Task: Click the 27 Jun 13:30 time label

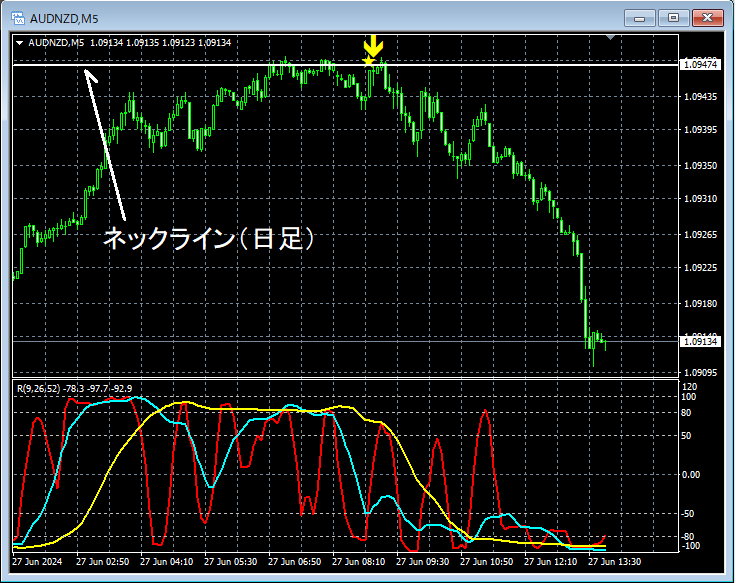Action: pos(614,562)
